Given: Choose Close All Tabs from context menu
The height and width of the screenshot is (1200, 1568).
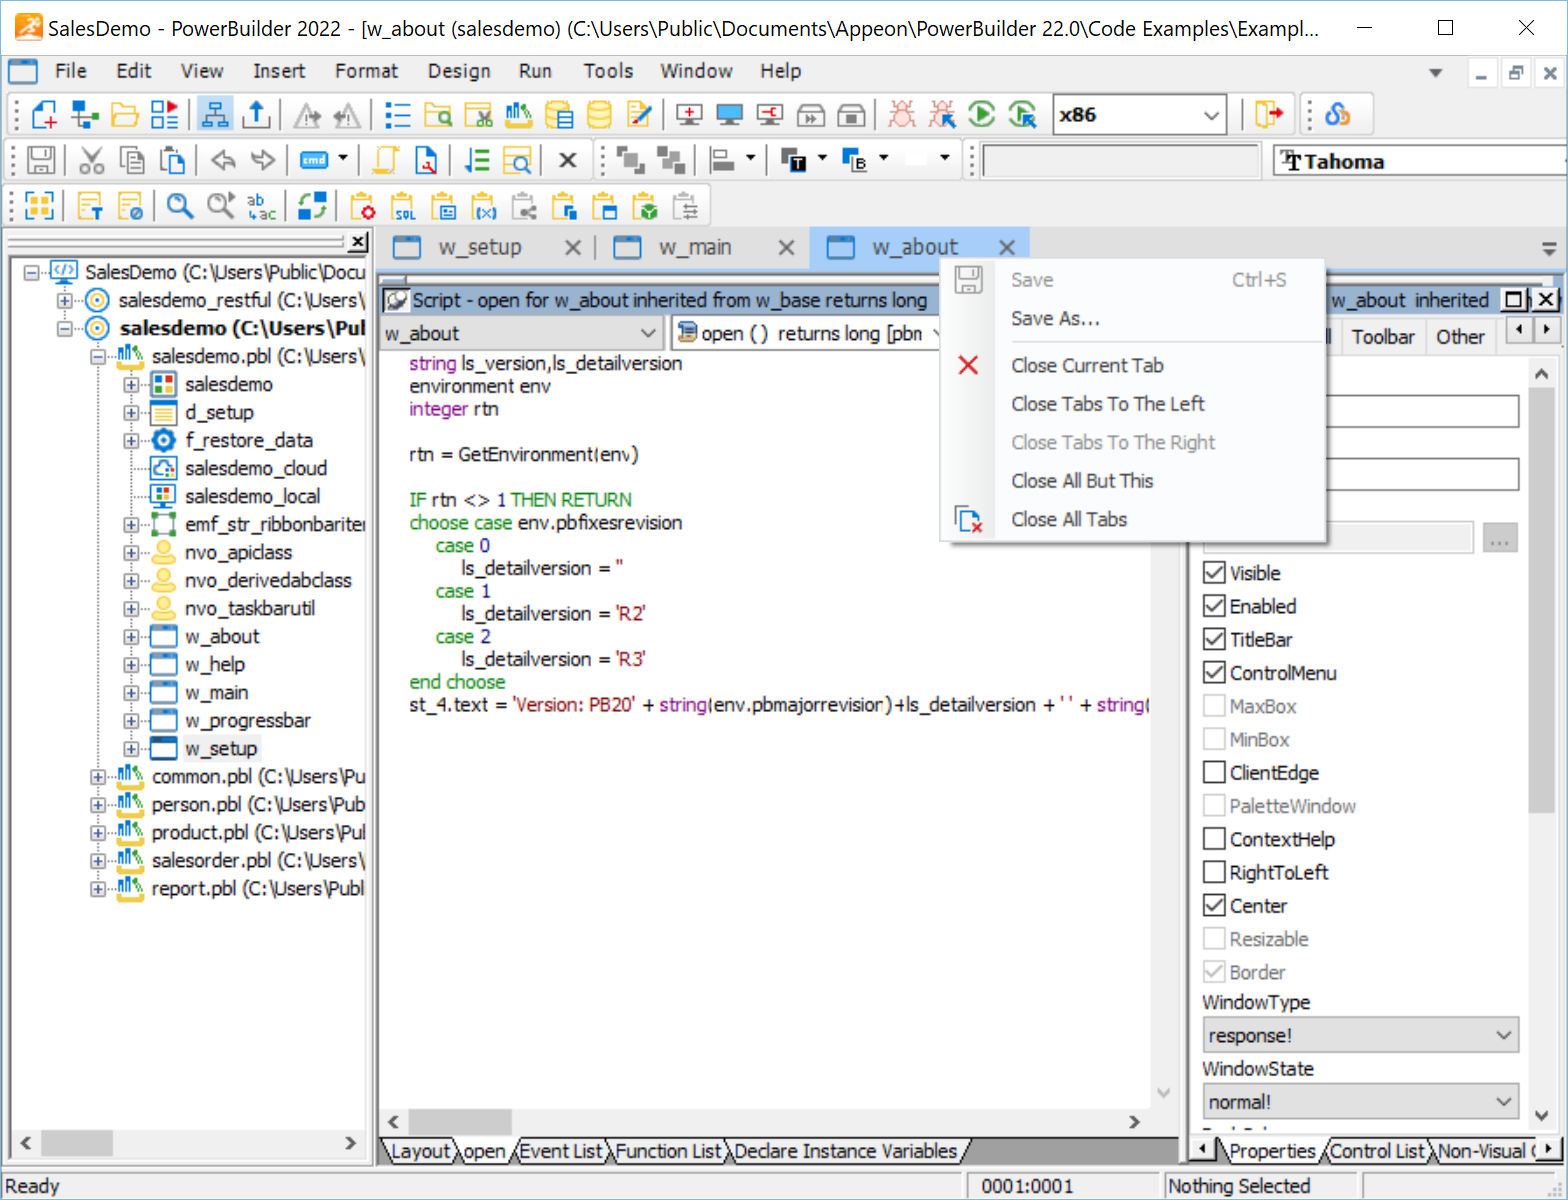Looking at the screenshot, I should click(1134, 519).
